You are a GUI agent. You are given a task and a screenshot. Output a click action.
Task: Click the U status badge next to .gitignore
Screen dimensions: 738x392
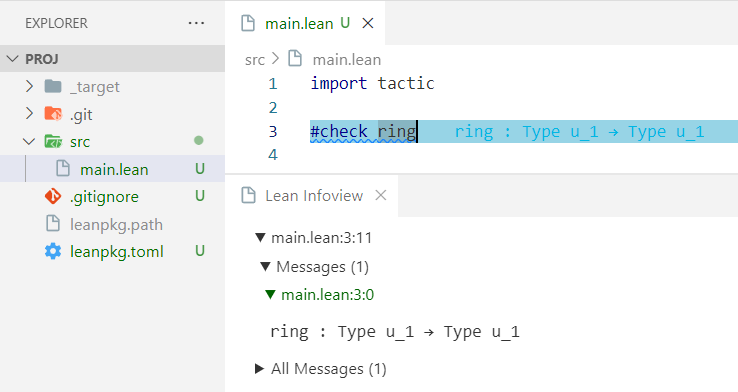[200, 196]
